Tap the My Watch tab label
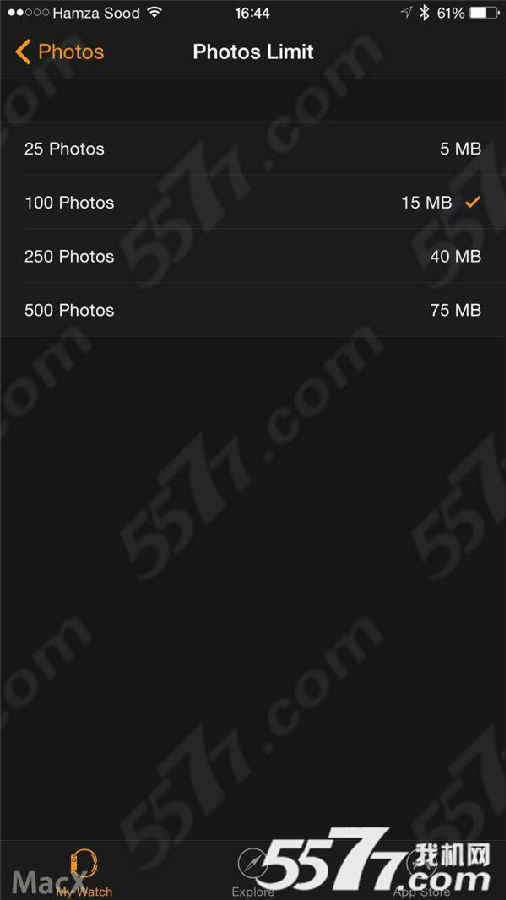 (x=84, y=891)
